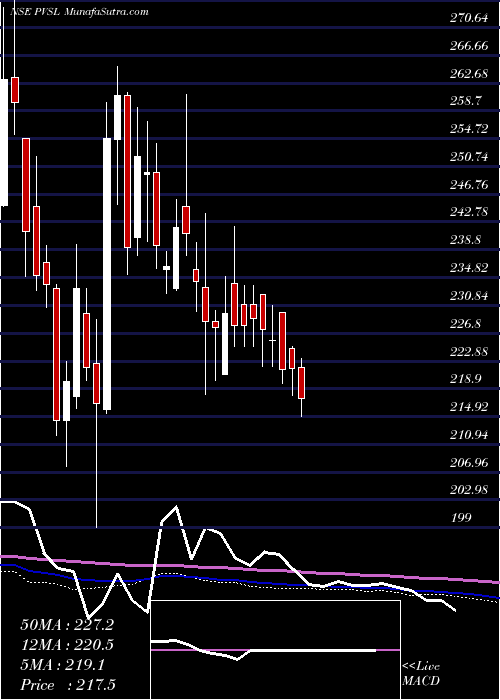Click the tall white candlestick rising to 254

[x=107, y=274]
